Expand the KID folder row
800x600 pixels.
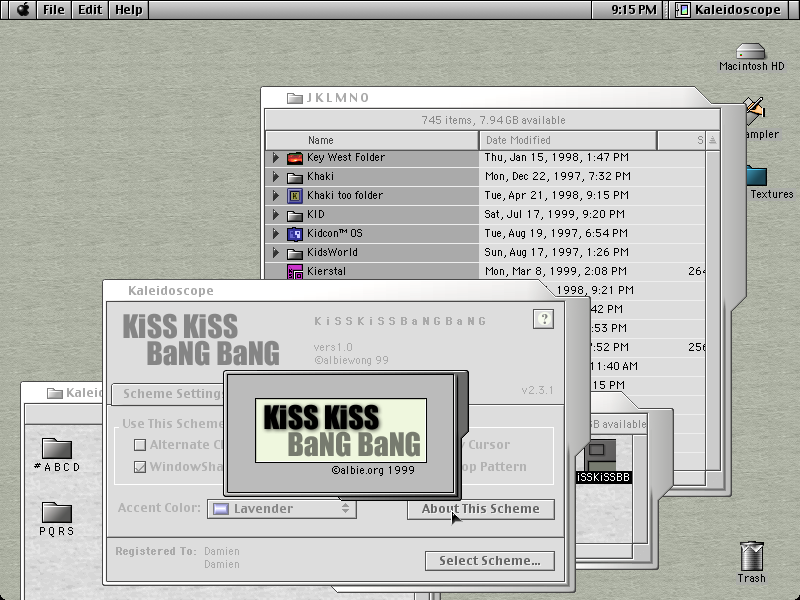coord(276,214)
